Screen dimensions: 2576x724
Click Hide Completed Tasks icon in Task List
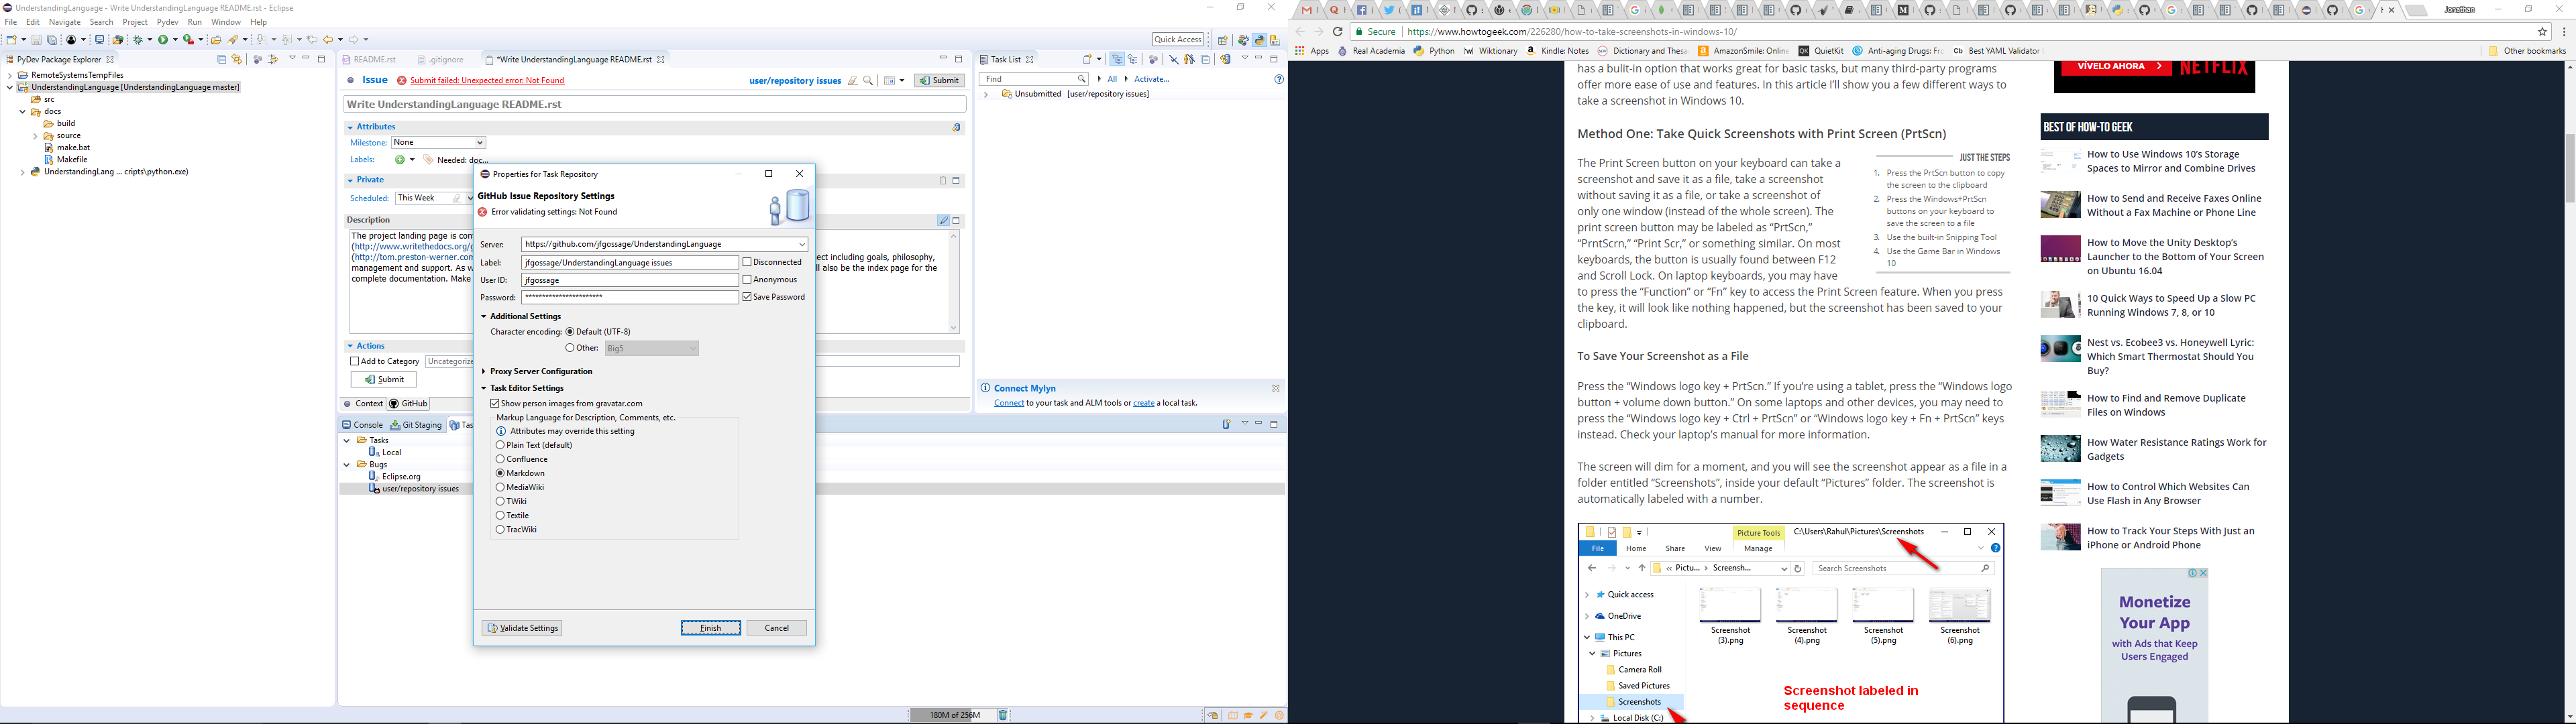pyautogui.click(x=1174, y=59)
